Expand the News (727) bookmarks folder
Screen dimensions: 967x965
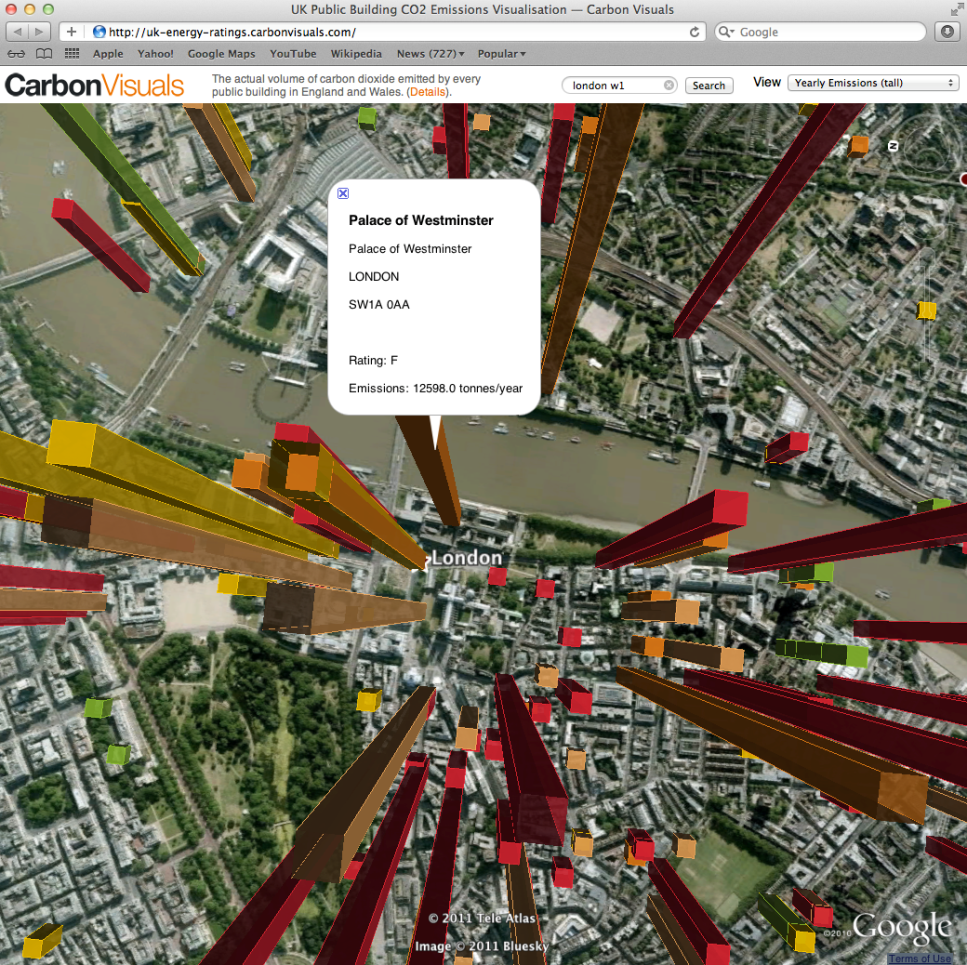(430, 54)
